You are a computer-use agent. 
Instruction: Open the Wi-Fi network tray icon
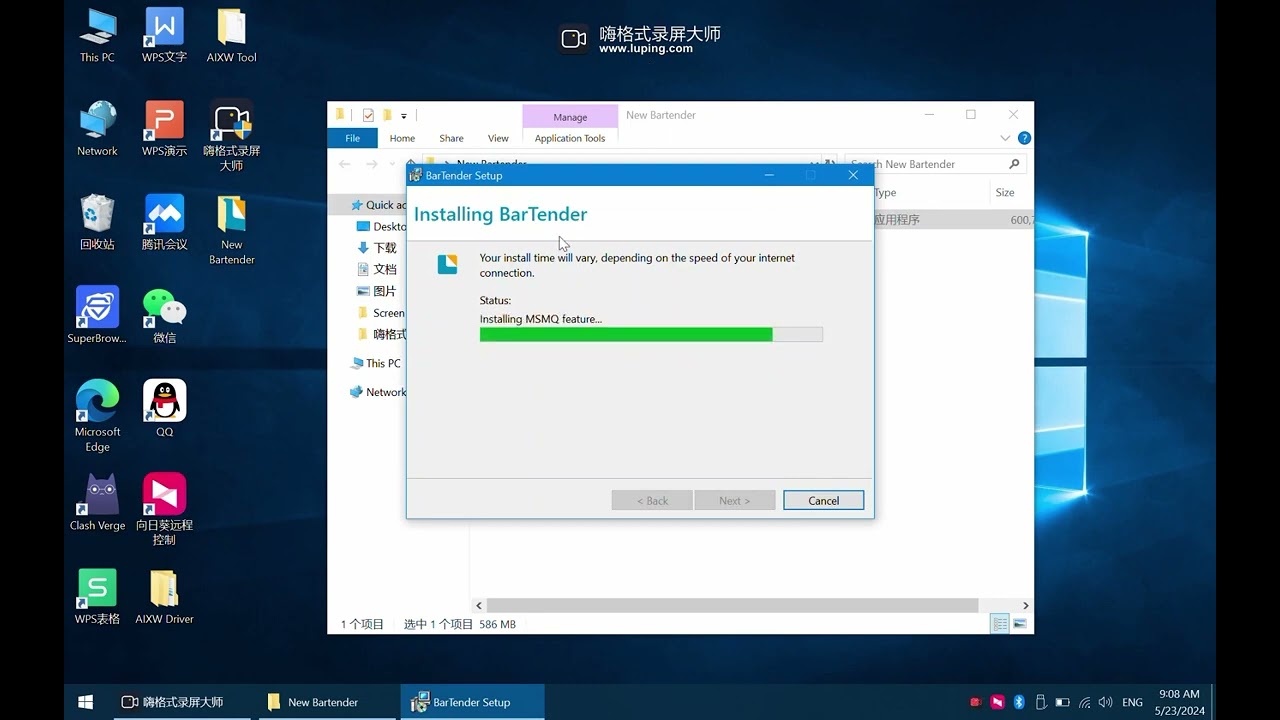point(1084,702)
